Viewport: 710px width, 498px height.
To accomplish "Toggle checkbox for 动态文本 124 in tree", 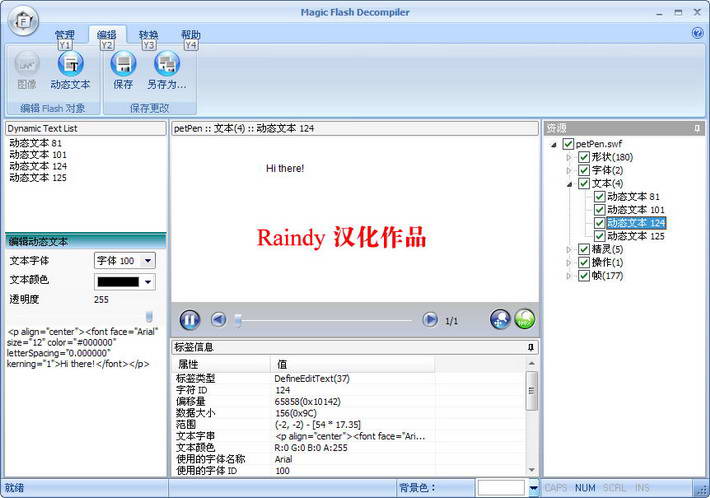I will click(x=600, y=223).
